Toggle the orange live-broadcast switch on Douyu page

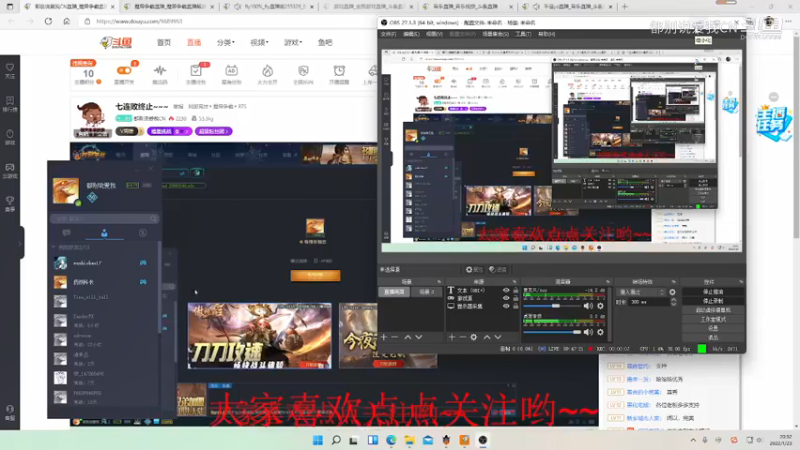tap(124, 70)
